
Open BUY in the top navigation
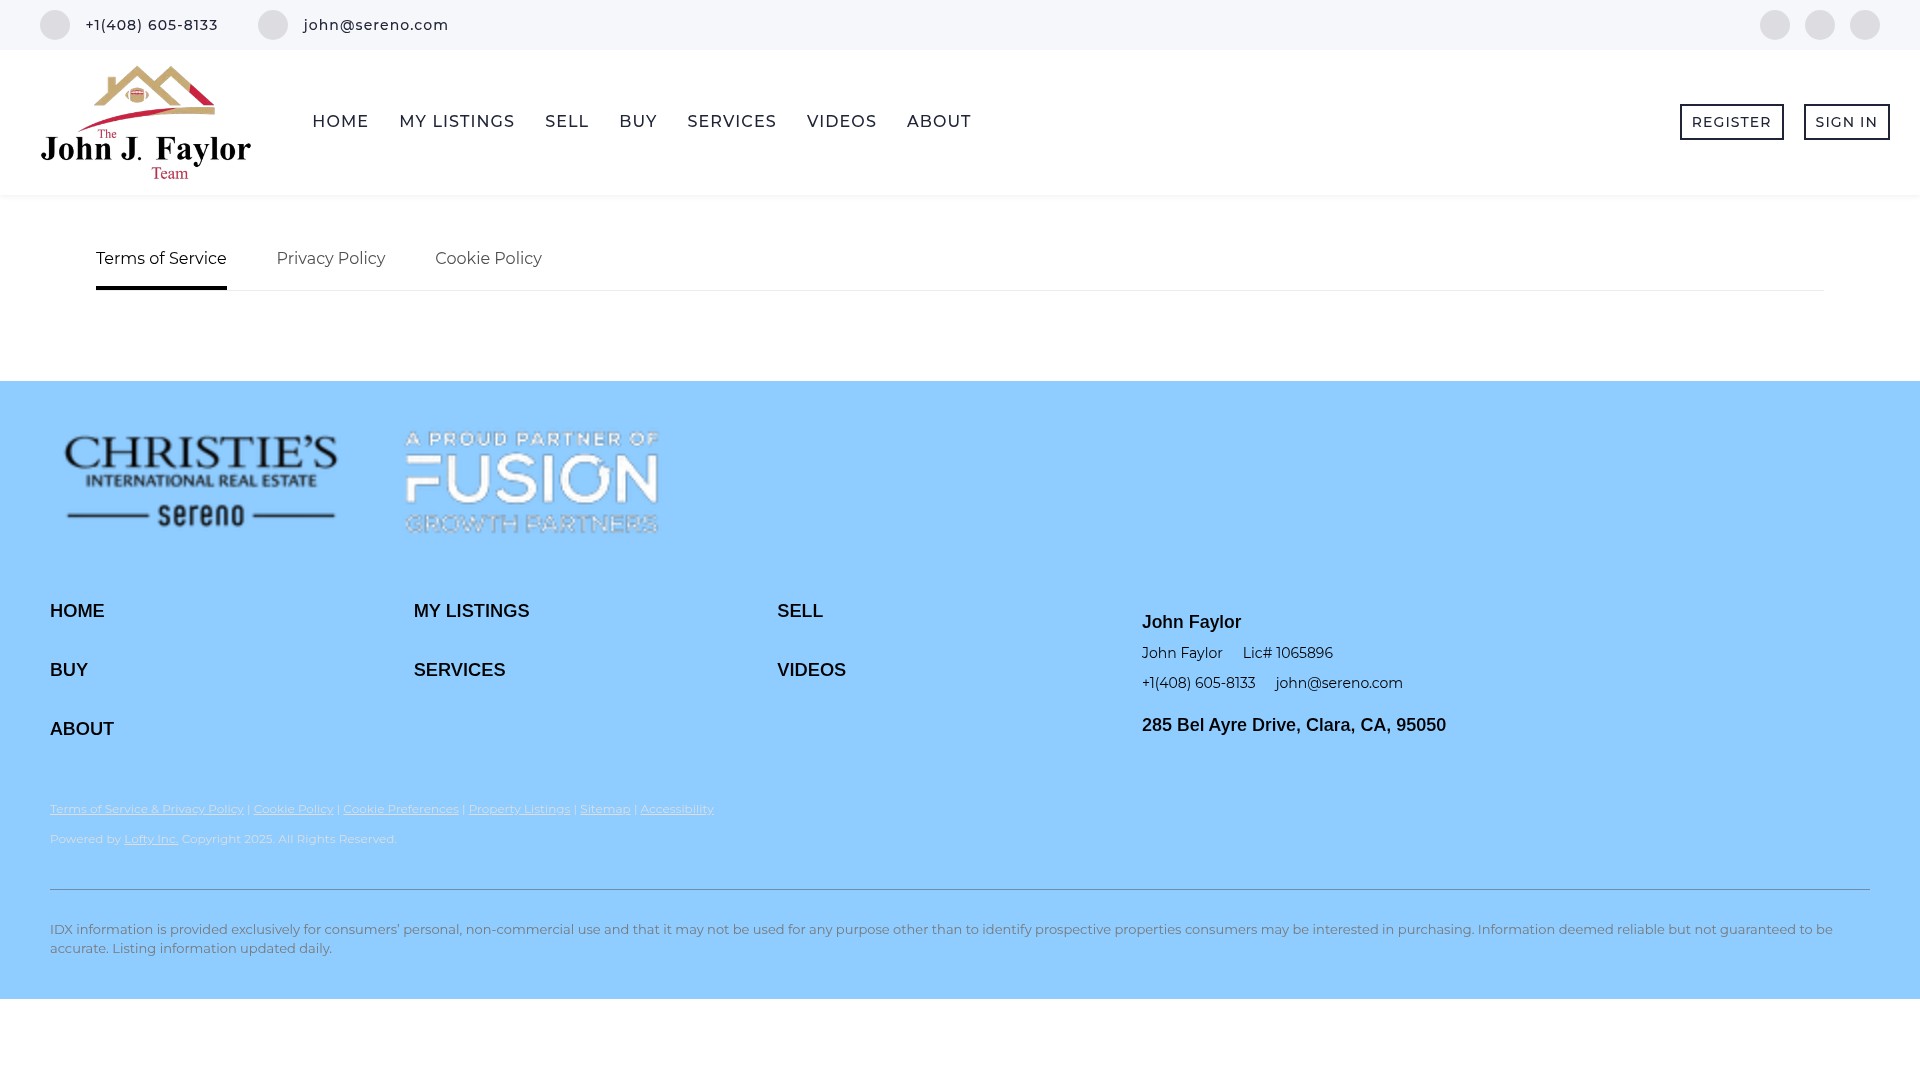click(x=638, y=122)
